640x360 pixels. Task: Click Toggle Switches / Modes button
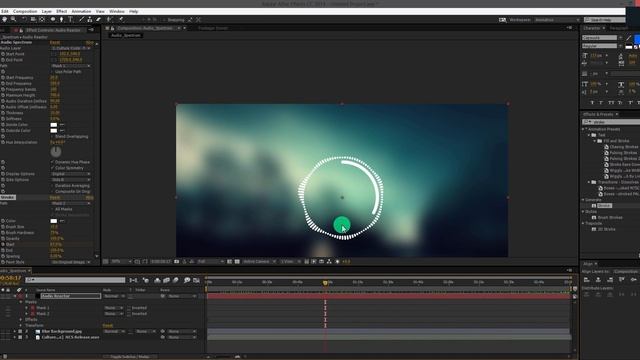[x=130, y=357]
